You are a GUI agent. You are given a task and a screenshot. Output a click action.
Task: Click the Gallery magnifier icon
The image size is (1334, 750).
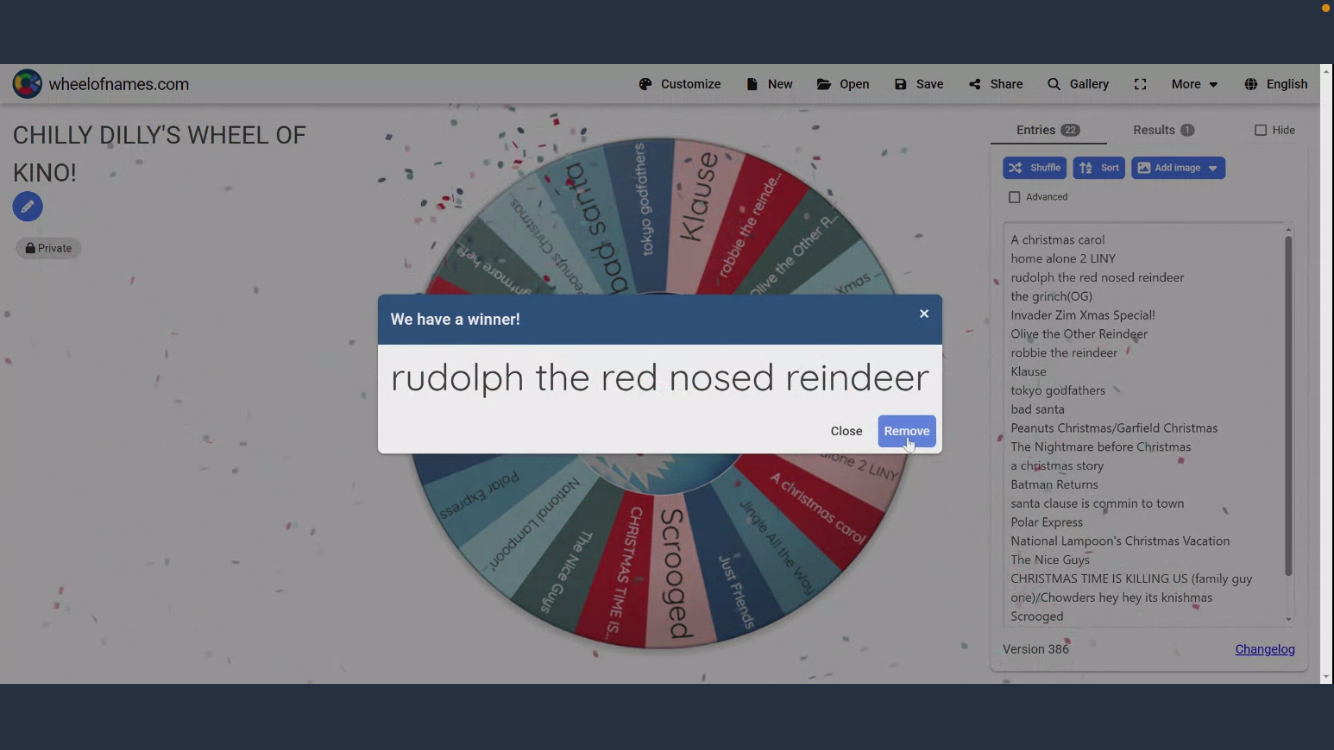point(1054,84)
